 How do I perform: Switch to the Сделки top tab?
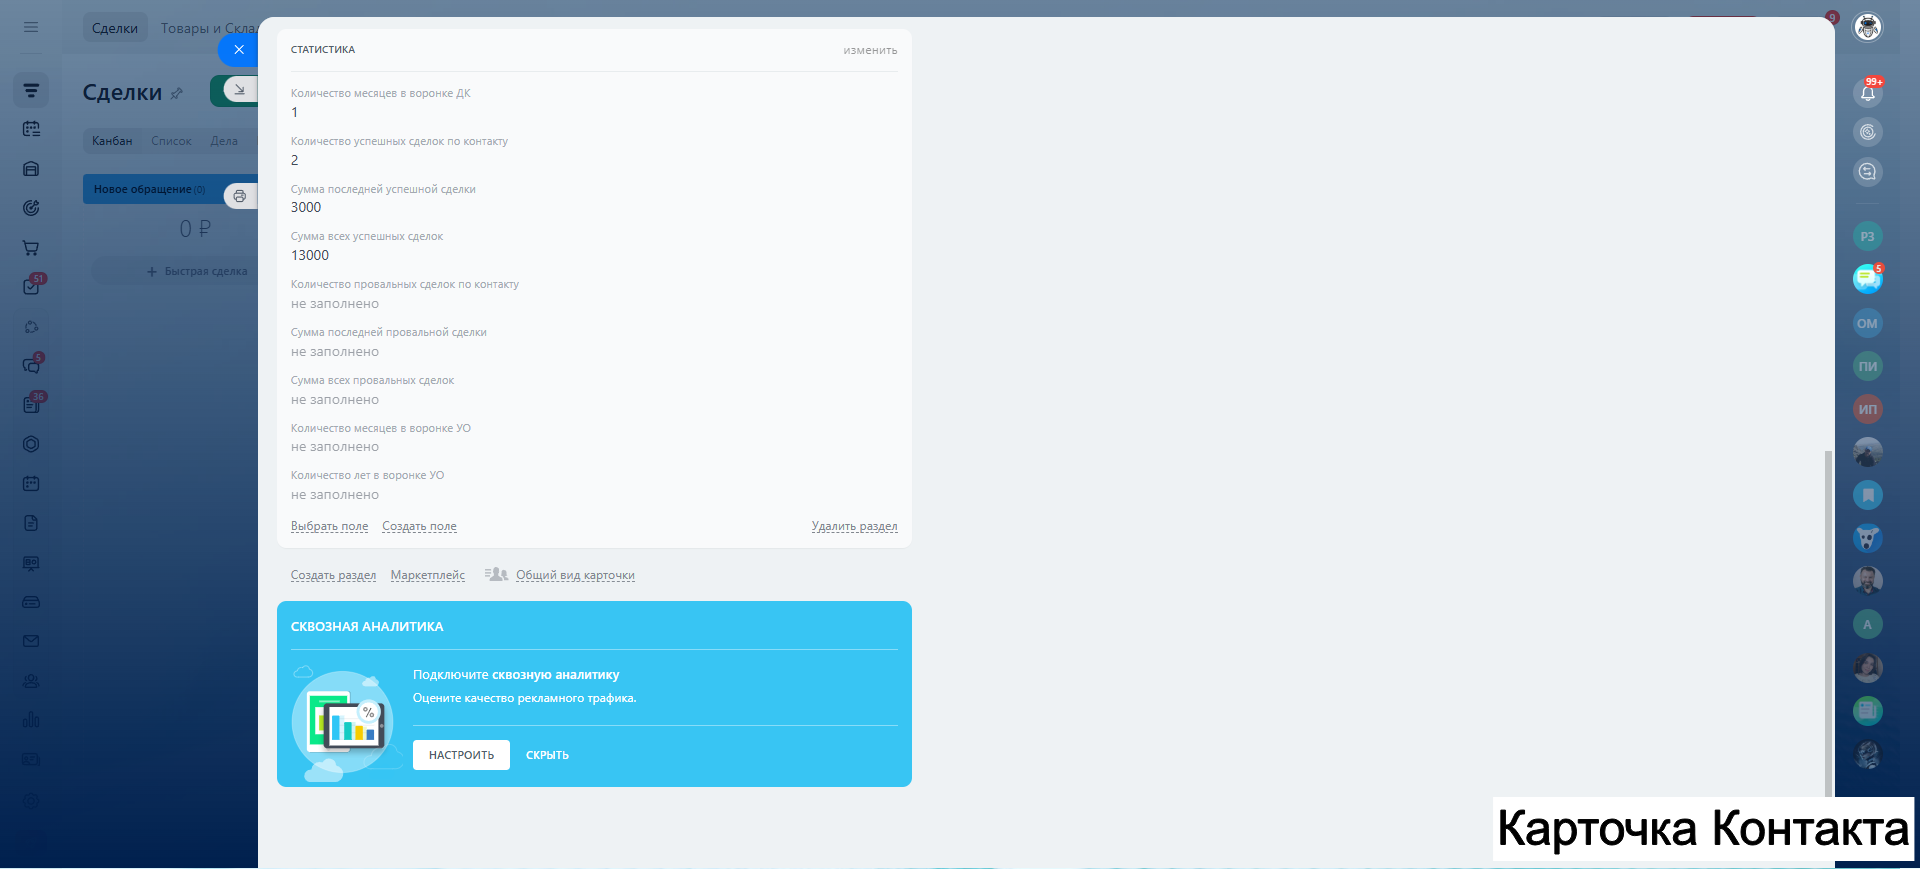click(115, 28)
